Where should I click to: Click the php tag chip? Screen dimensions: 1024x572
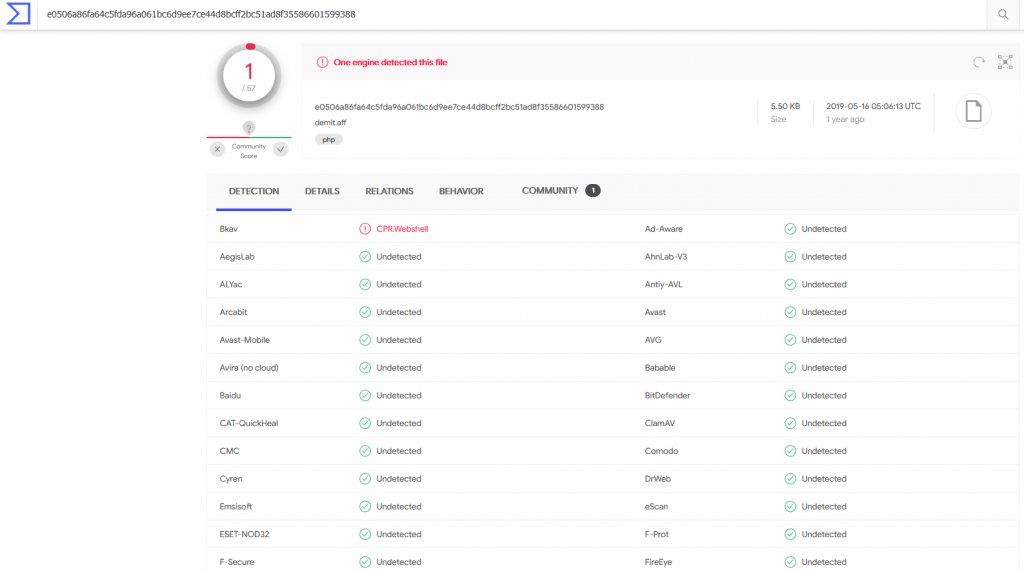(328, 140)
